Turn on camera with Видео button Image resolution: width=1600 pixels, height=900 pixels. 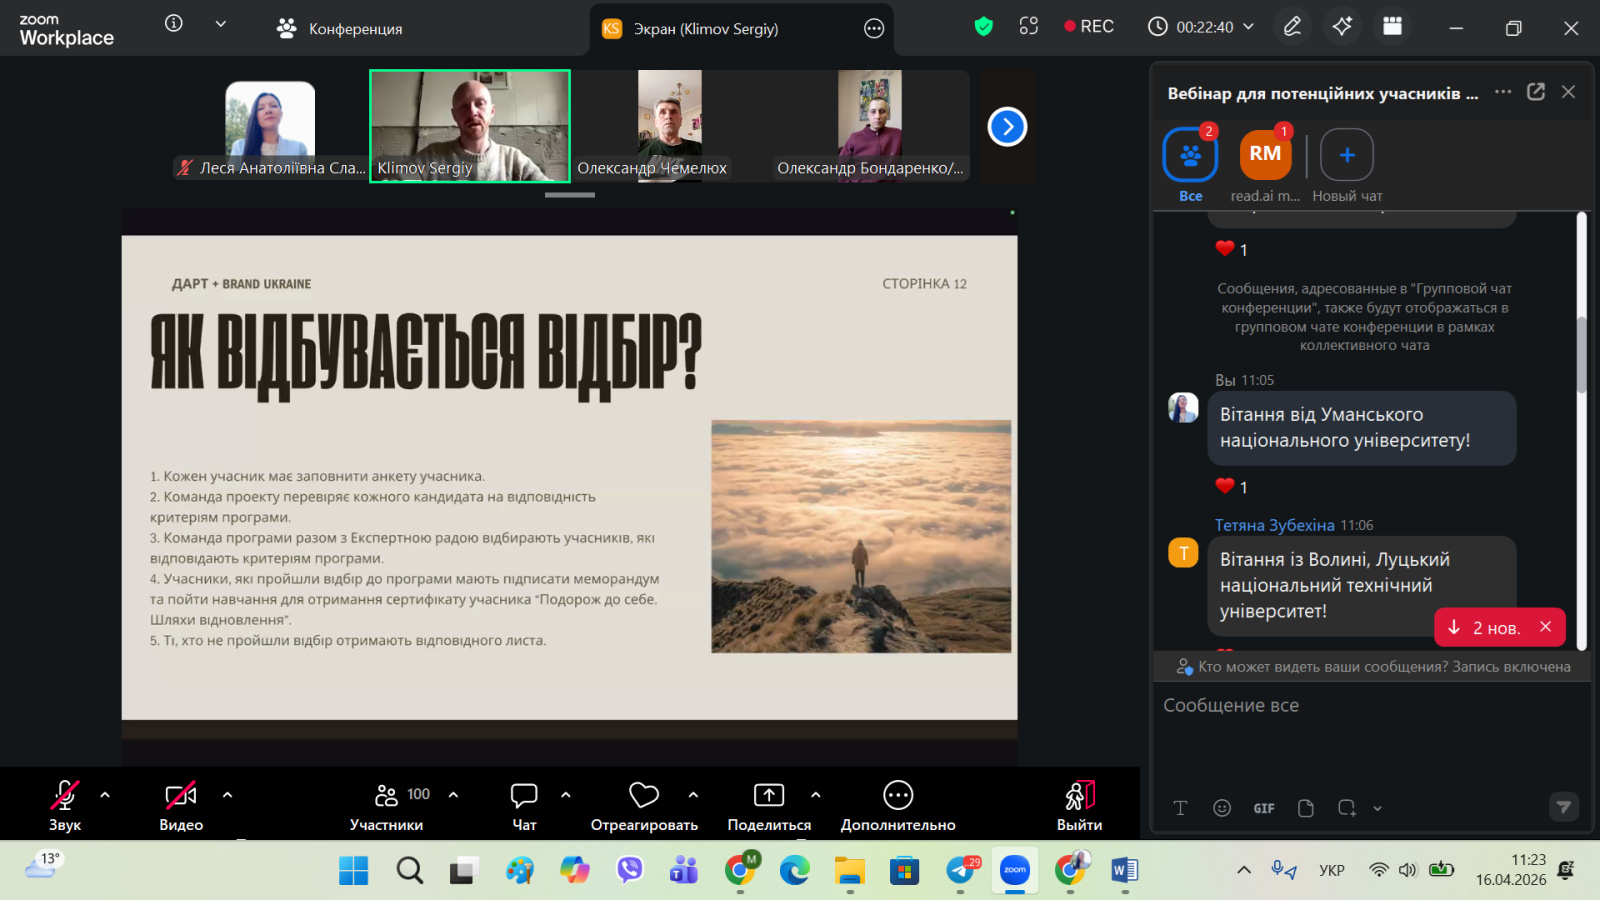click(181, 803)
